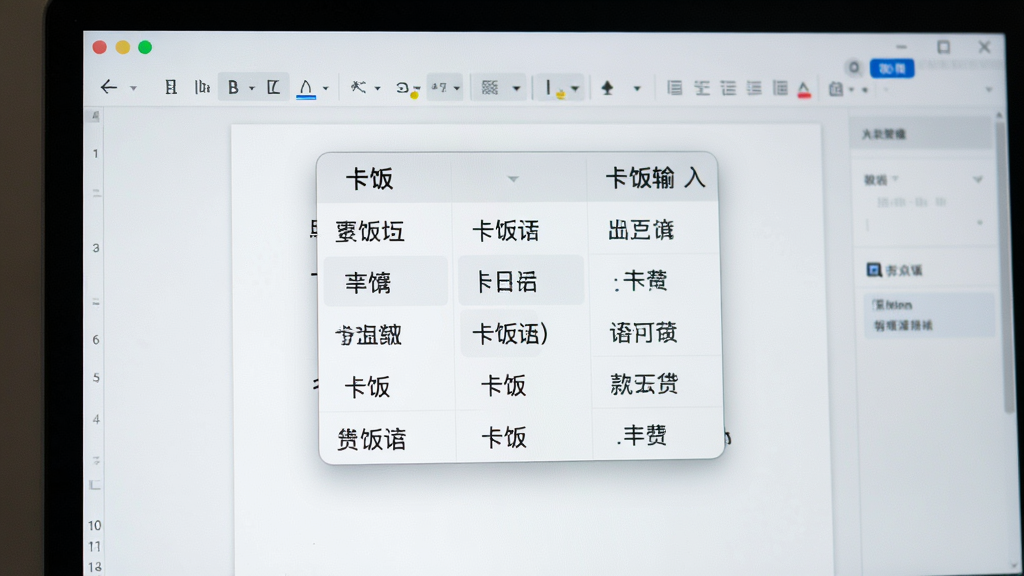
Task: Click the vertical line highlighter icon
Action: [554, 89]
